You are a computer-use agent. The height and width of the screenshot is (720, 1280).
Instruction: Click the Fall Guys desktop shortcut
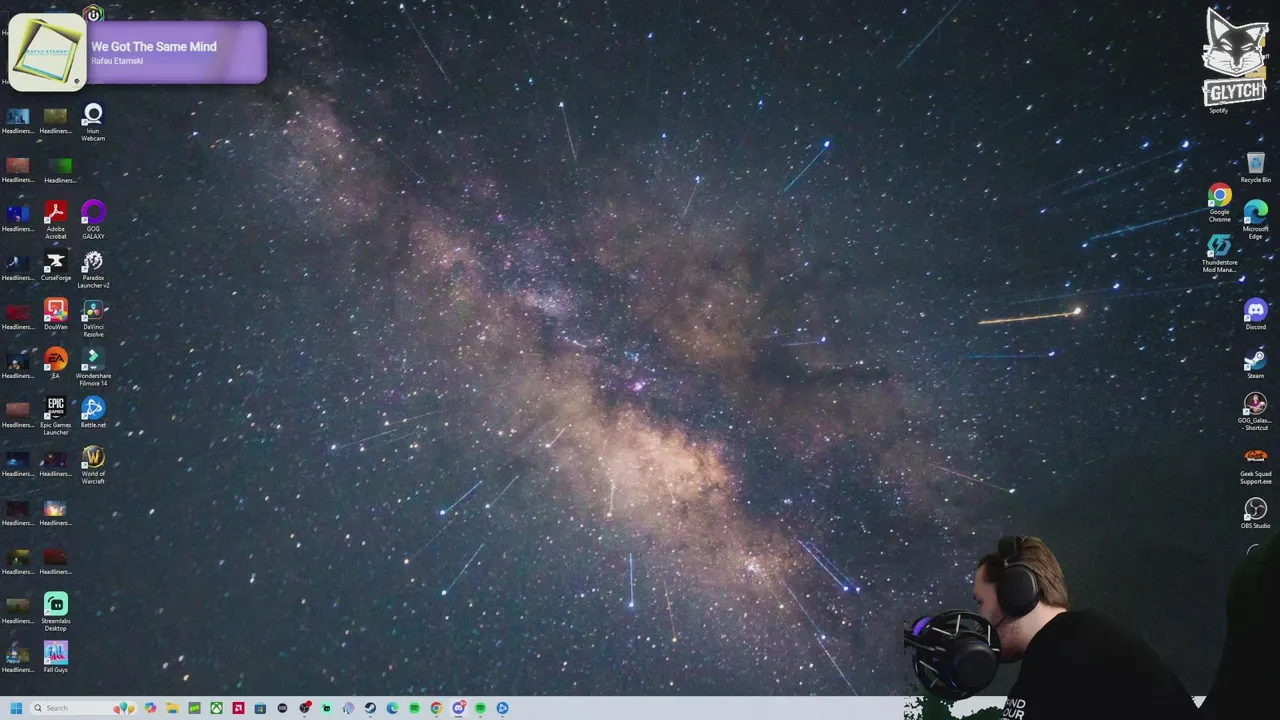coord(55,658)
